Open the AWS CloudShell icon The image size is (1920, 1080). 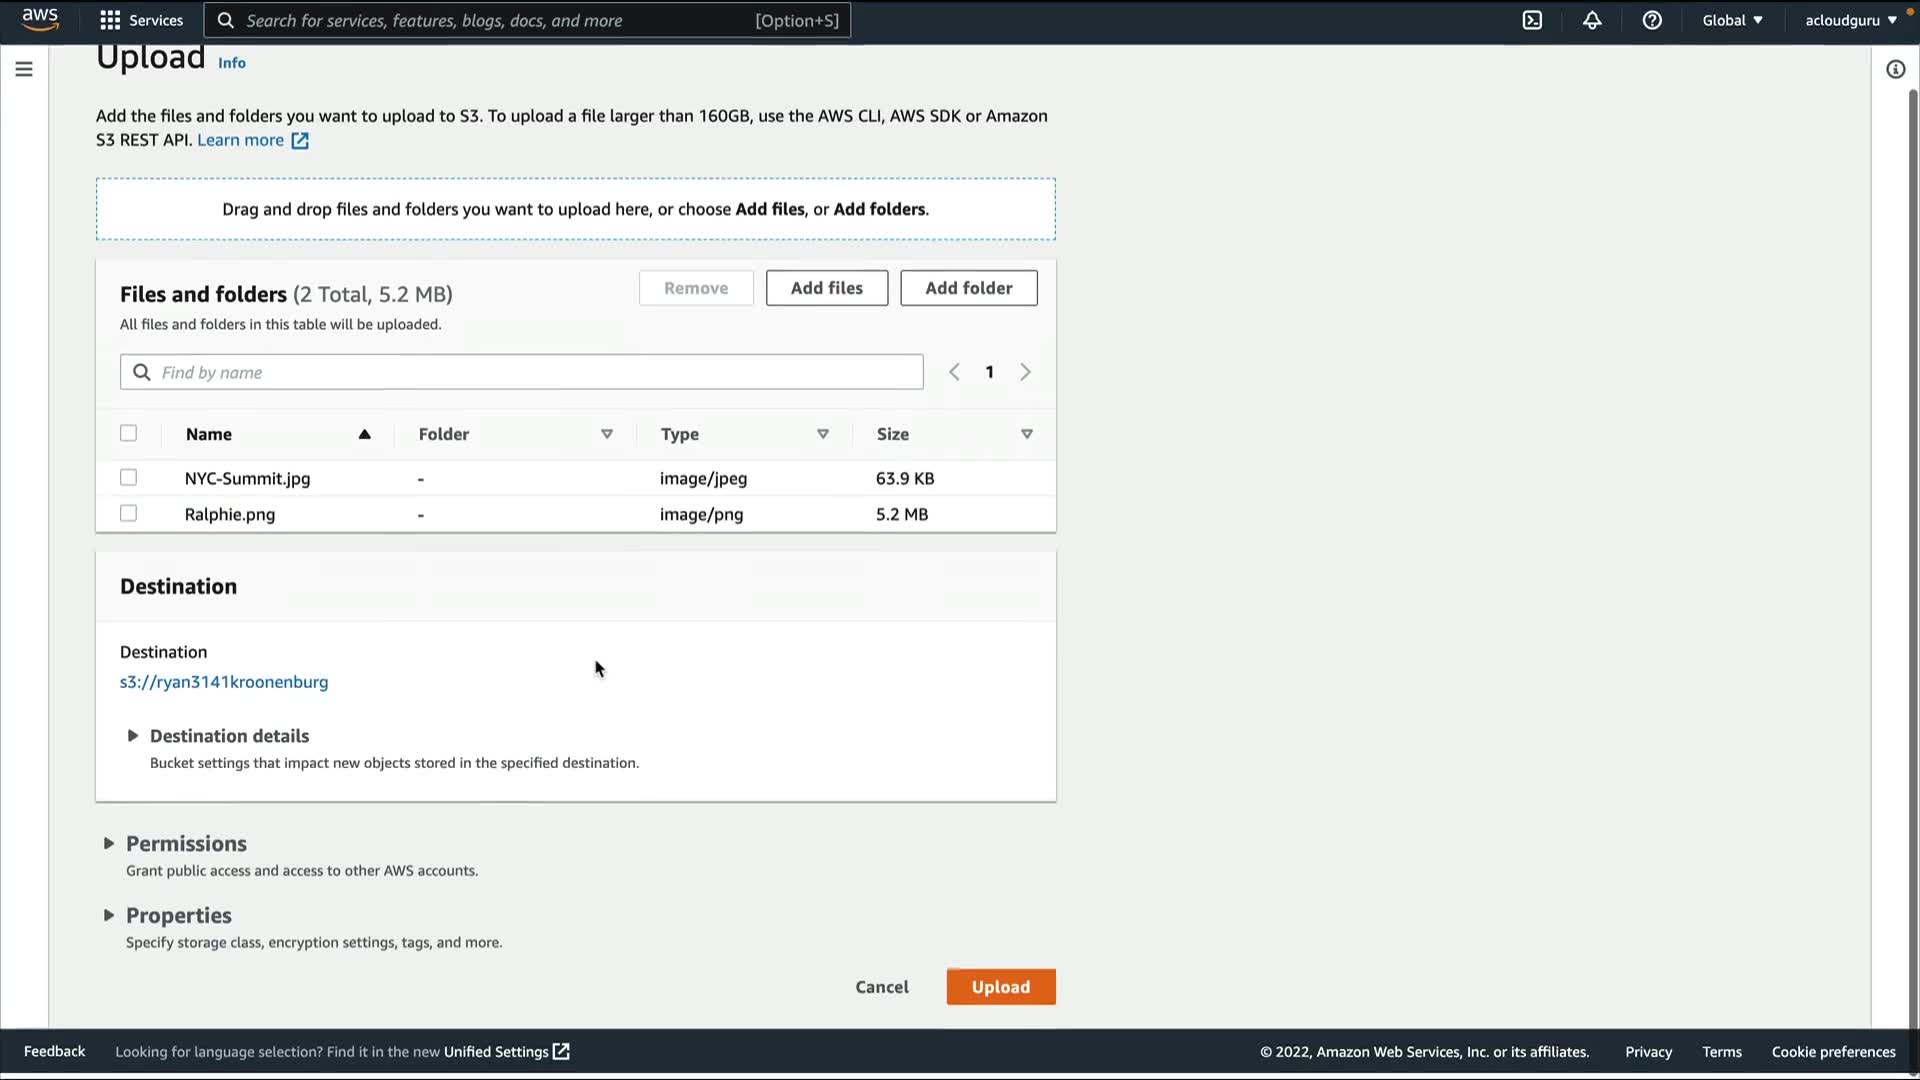1532,20
